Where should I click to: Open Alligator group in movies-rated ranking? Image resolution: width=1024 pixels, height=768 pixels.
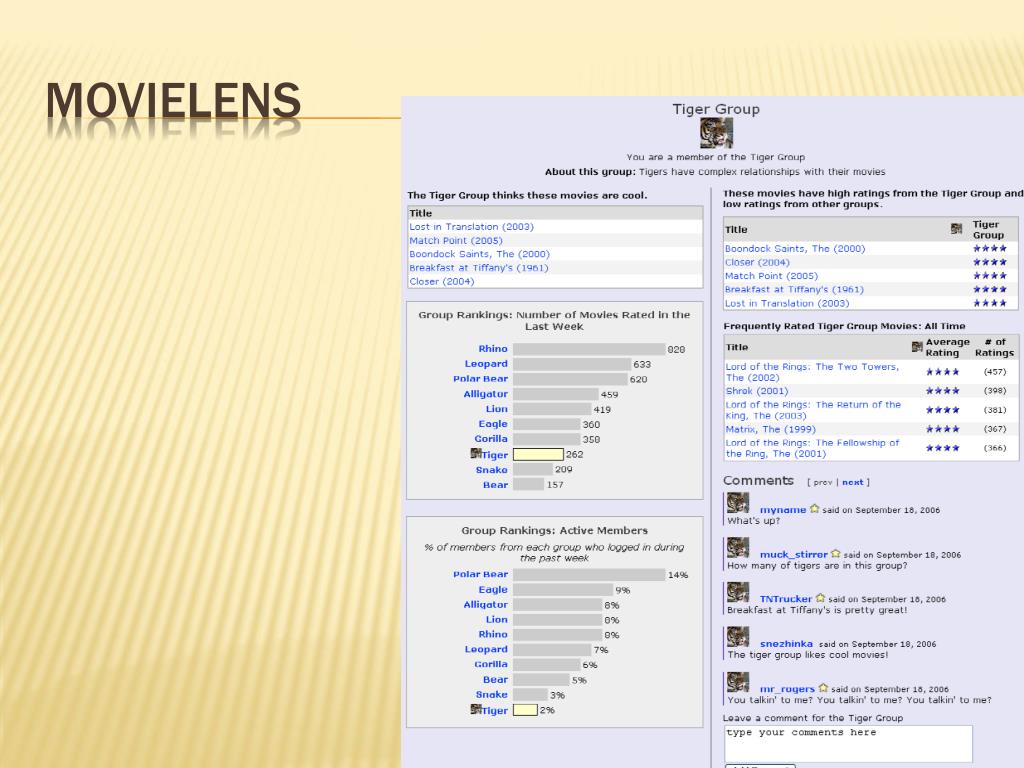485,394
